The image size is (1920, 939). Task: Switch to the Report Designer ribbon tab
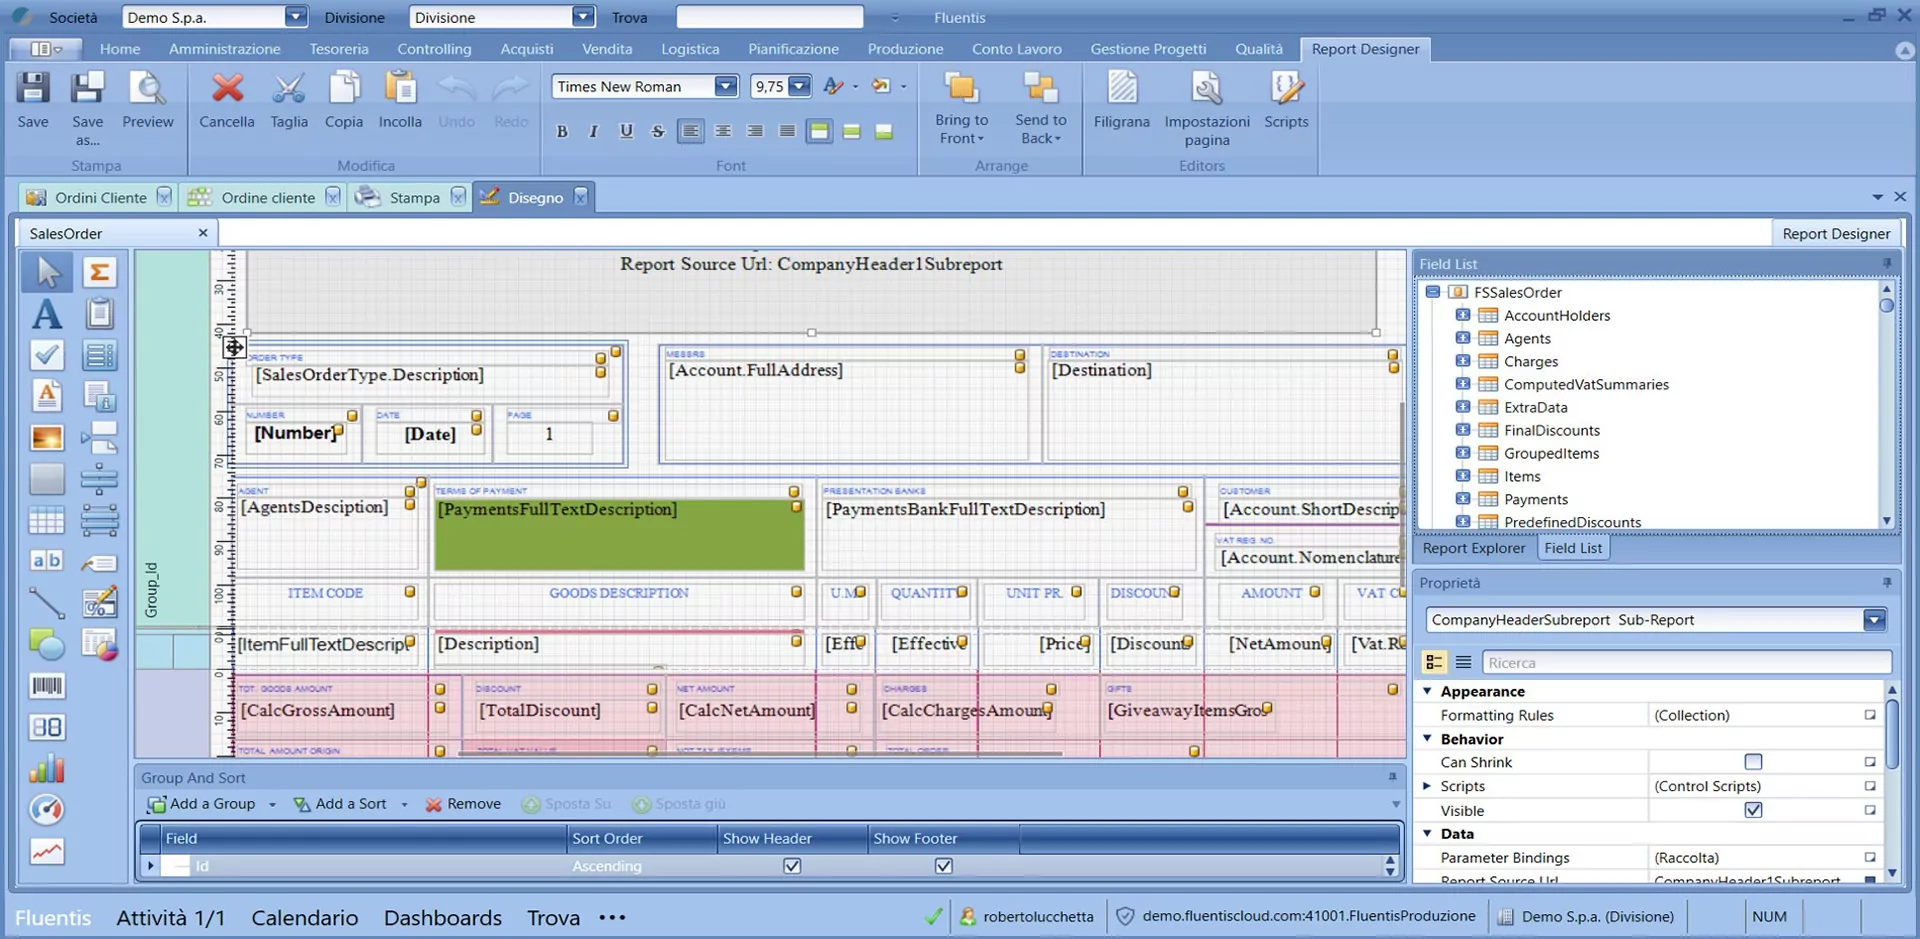1365,48
